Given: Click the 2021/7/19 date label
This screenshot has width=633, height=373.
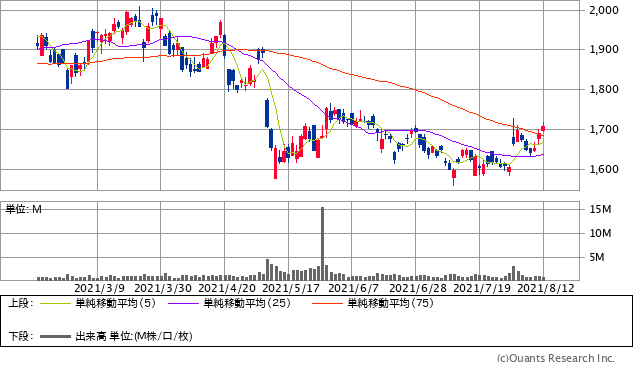Looking at the screenshot, I should pos(482,288).
